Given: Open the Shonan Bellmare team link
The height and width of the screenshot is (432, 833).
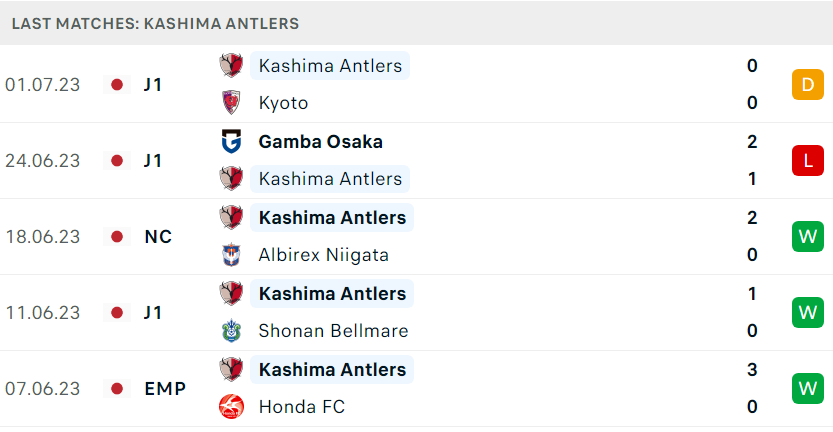Looking at the screenshot, I should [x=334, y=331].
